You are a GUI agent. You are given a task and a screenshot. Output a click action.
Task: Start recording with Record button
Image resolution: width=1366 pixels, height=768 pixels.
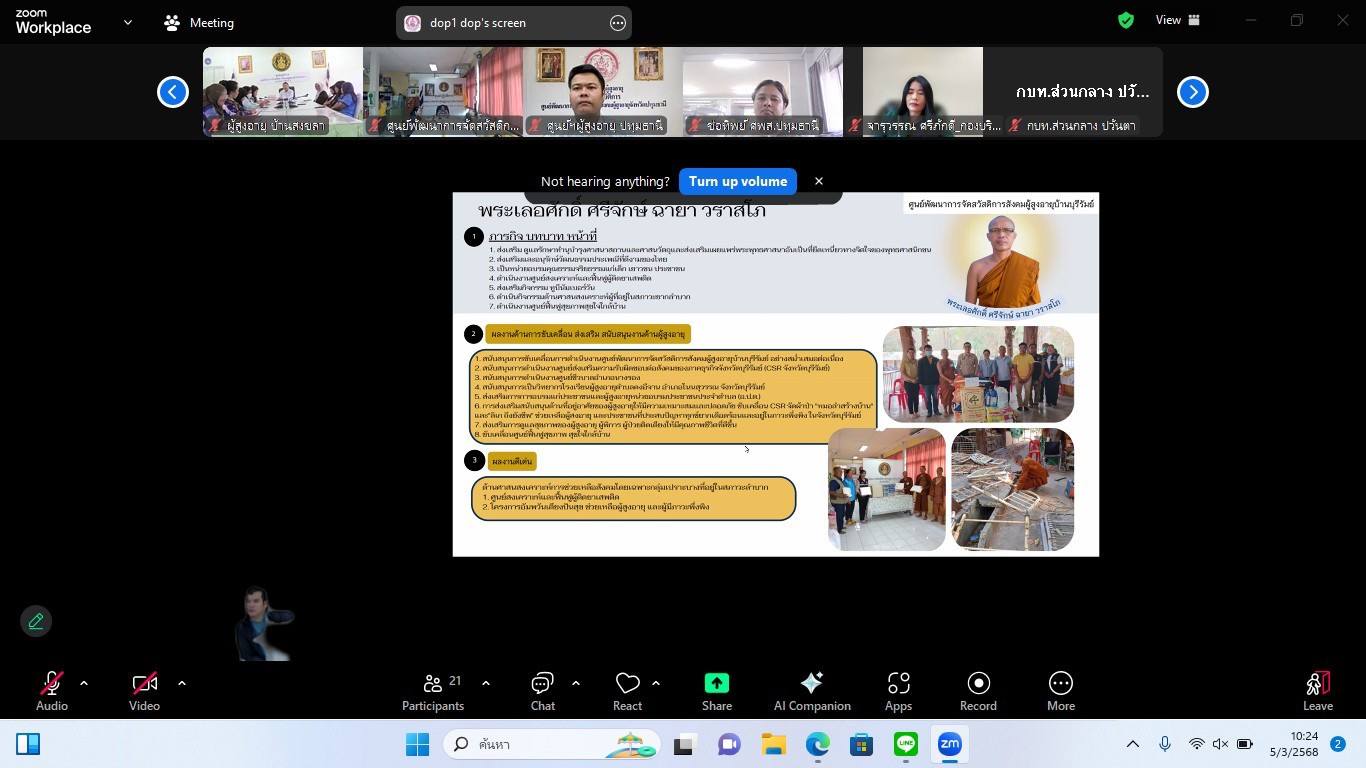tap(977, 691)
